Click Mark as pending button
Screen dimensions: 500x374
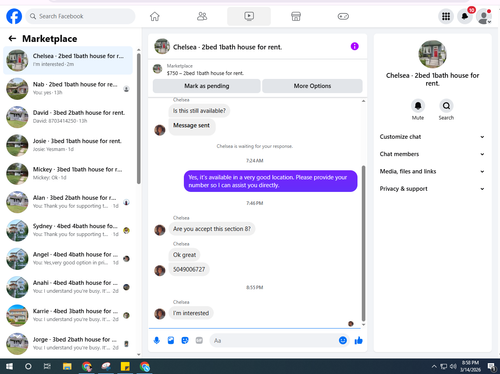207,86
